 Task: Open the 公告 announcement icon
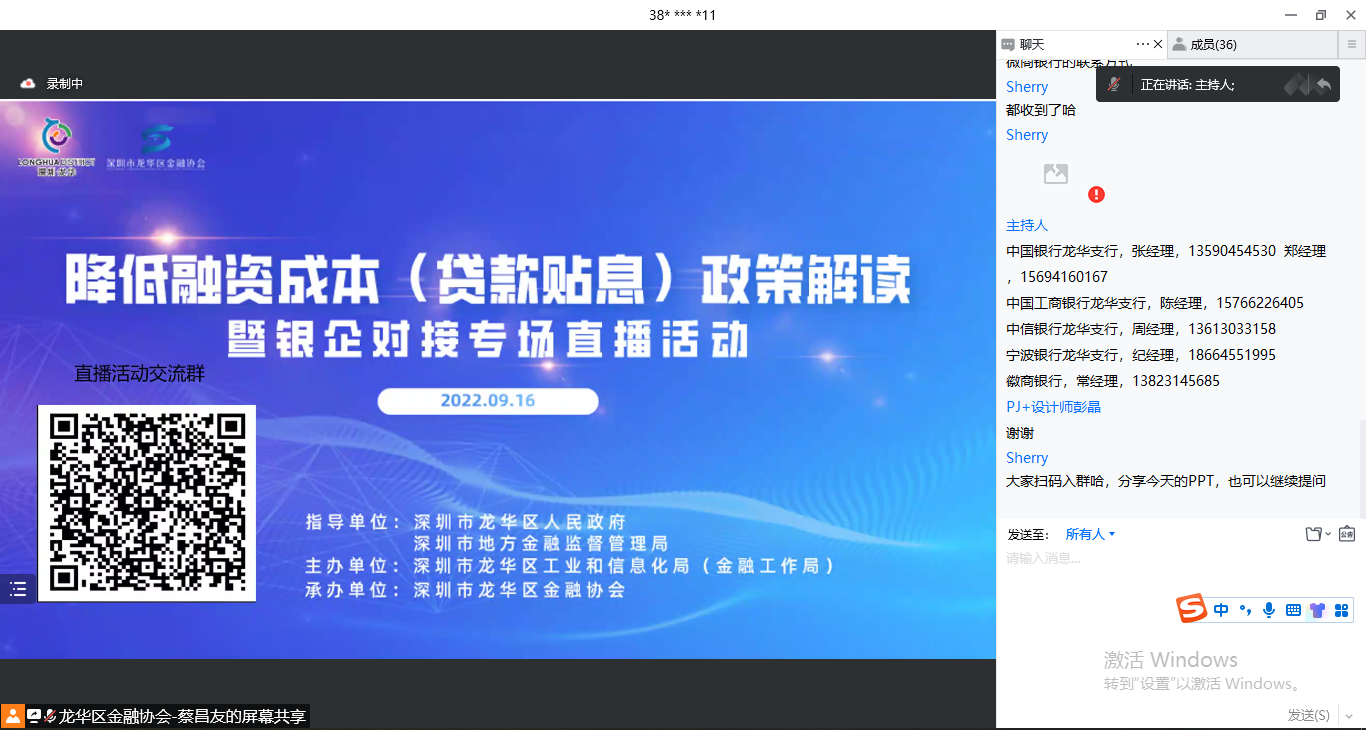(1346, 534)
